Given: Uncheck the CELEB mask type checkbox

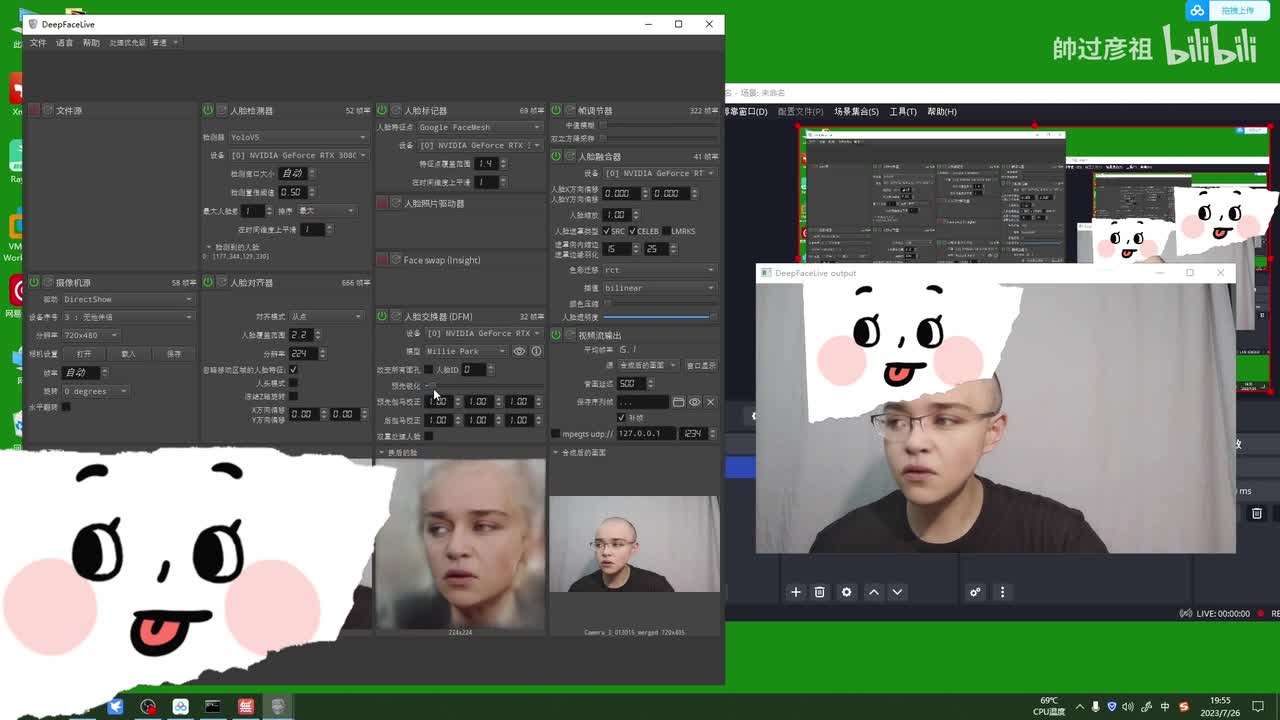Looking at the screenshot, I should [632, 231].
